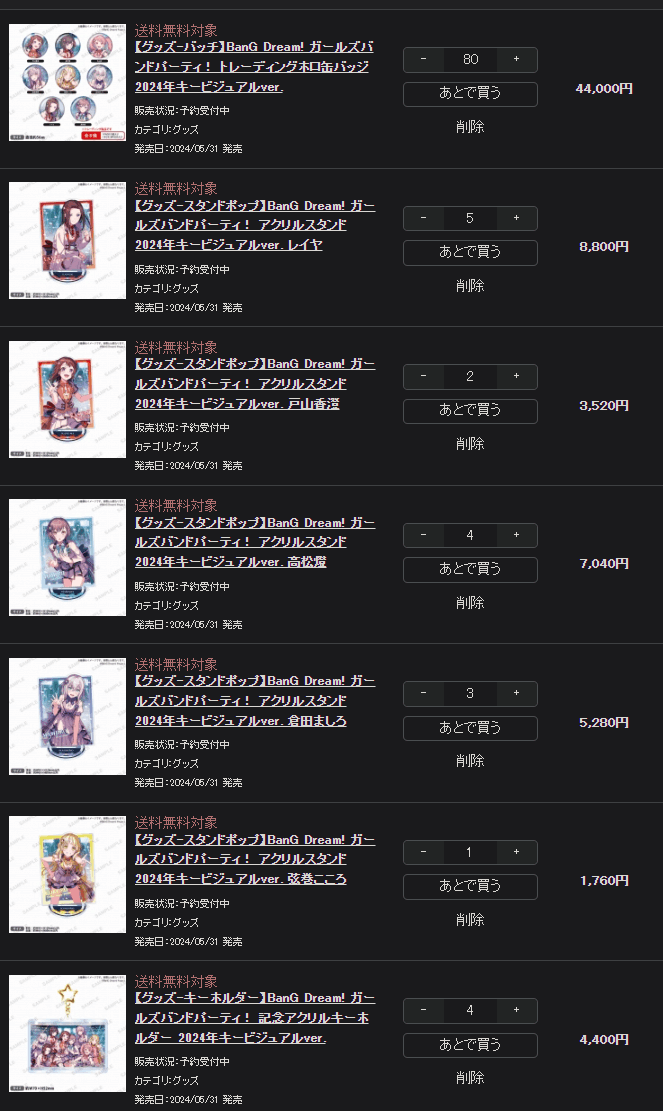The width and height of the screenshot is (663, 1111).
Task: Increase quantity for the 弦巻こころ acrylic stand
Action: pos(516,852)
